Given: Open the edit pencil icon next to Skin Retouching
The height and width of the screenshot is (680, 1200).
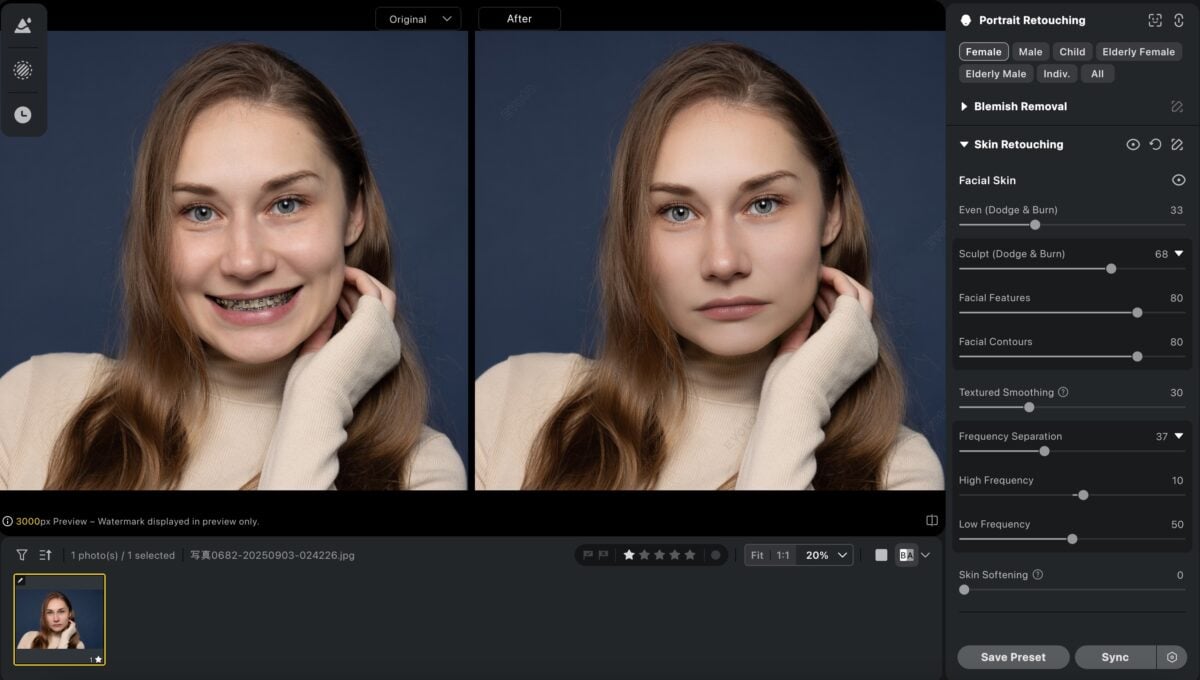Looking at the screenshot, I should [x=1178, y=144].
